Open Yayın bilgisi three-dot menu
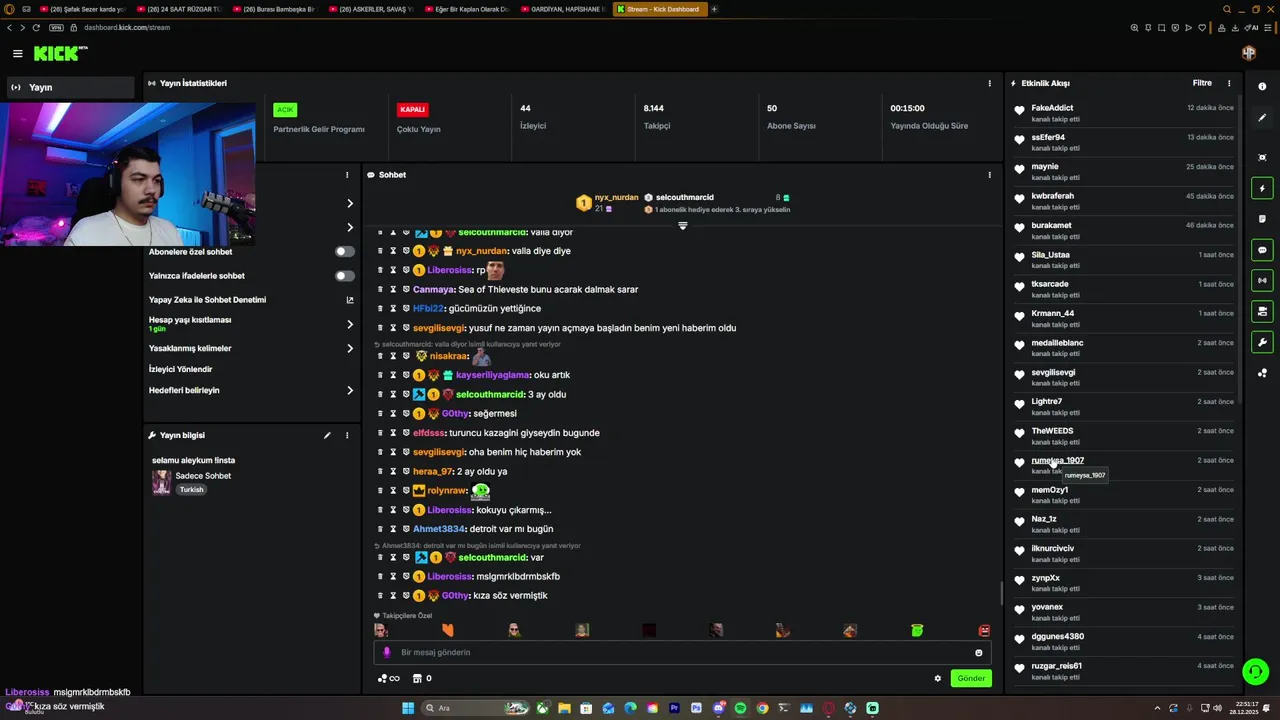 point(347,435)
